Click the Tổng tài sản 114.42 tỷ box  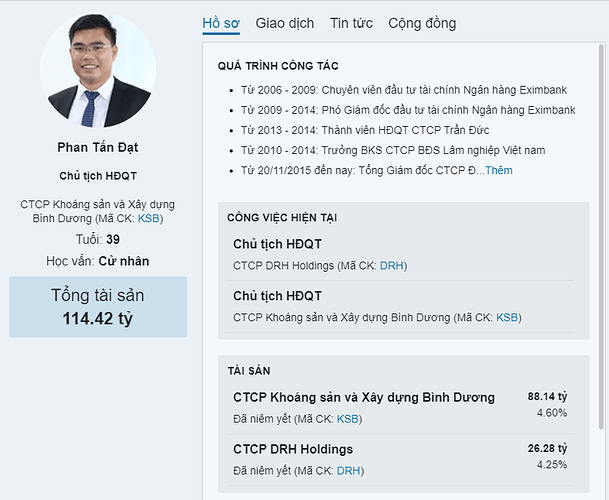point(98,307)
